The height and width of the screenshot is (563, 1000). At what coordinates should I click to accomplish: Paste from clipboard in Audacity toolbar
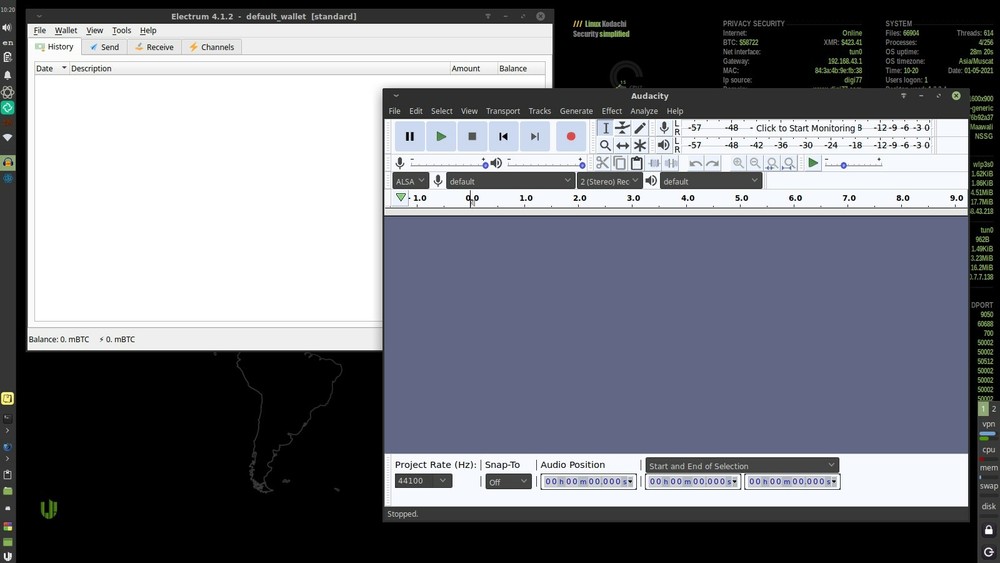636,163
